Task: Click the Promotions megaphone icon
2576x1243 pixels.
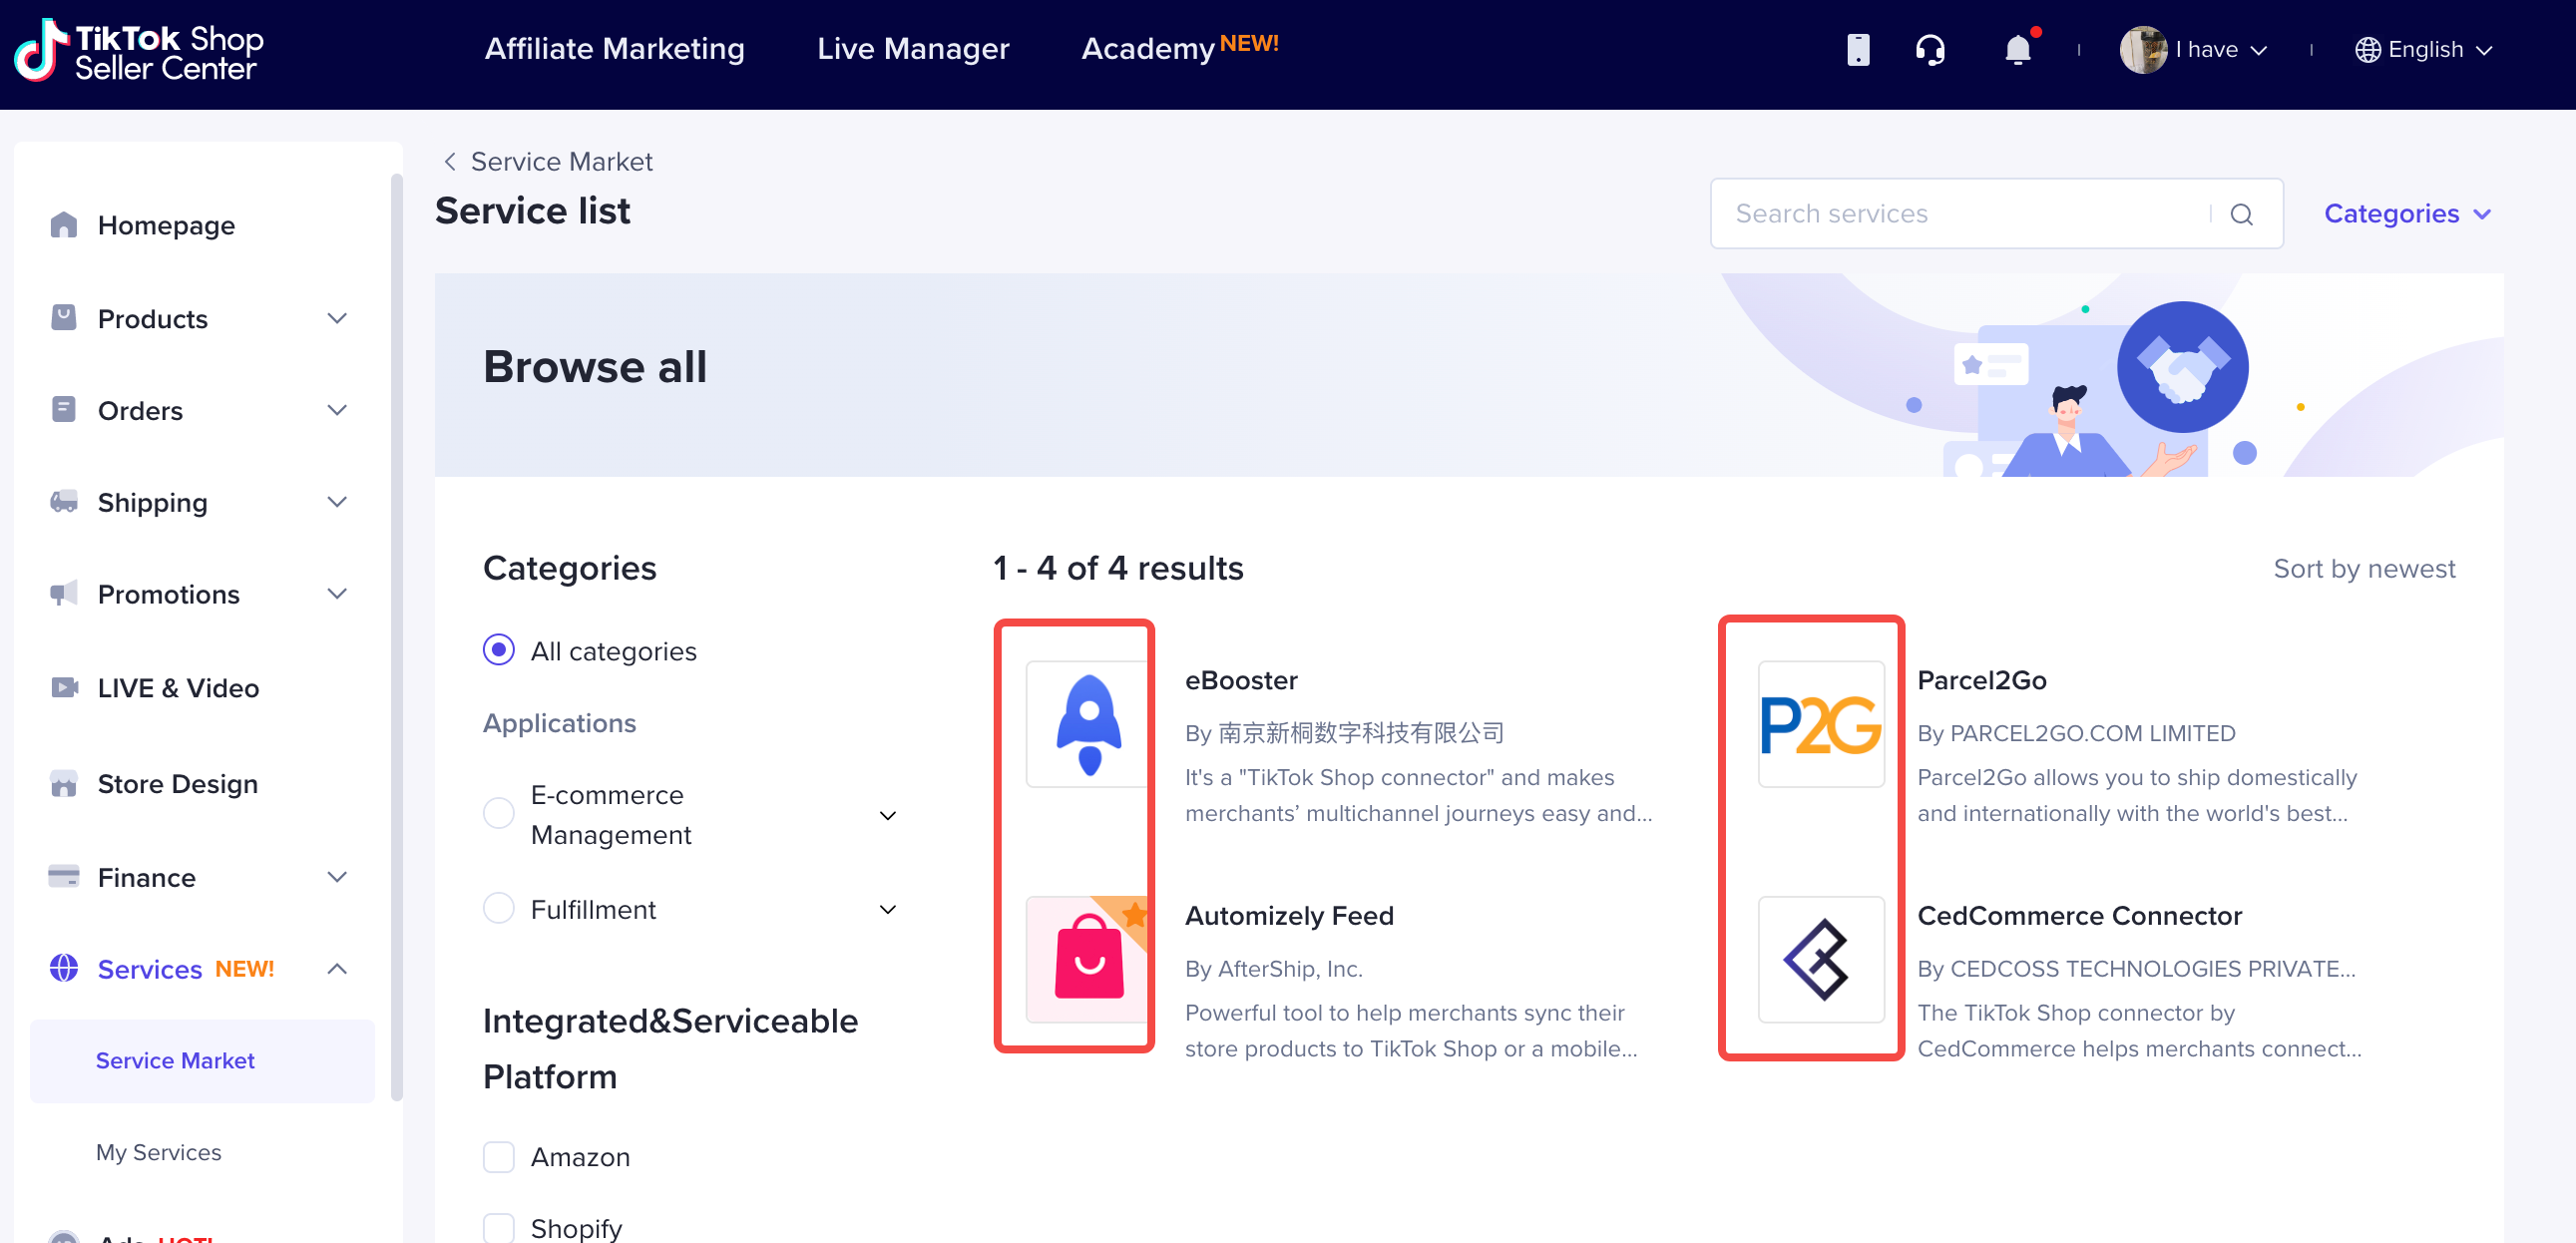Action: (x=63, y=594)
